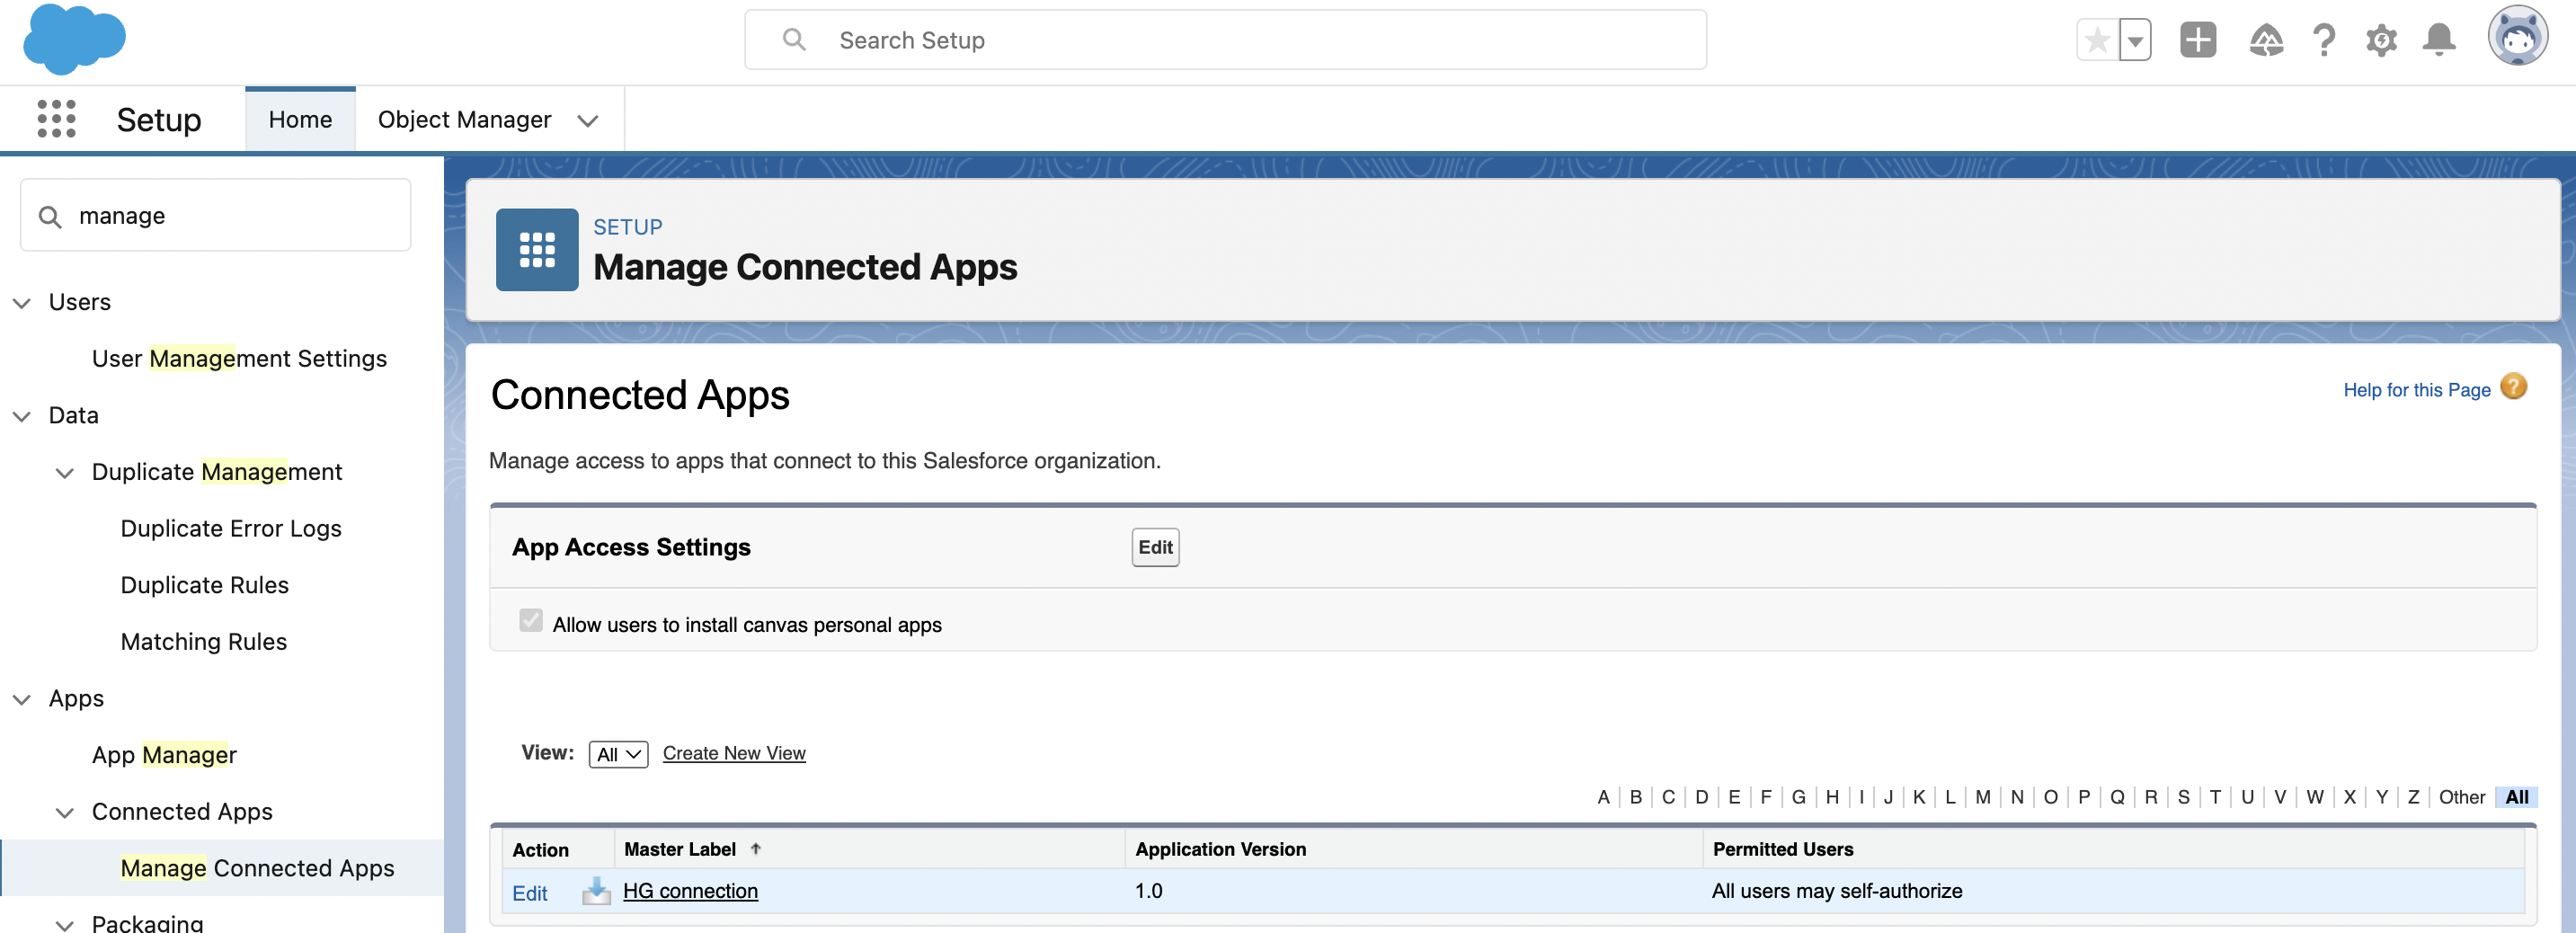Viewport: 2576px width, 933px height.
Task: Click the magnifier in Search Setup box
Action: [x=794, y=40]
